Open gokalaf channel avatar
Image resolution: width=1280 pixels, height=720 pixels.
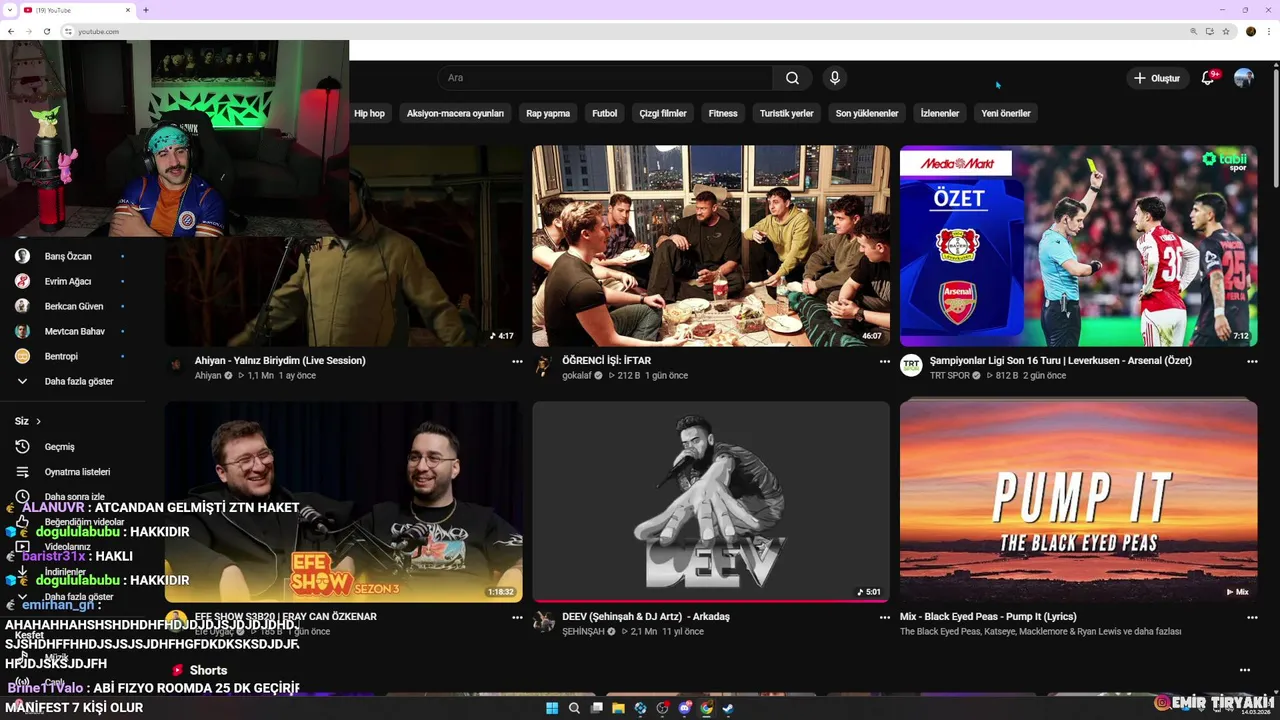[544, 366]
